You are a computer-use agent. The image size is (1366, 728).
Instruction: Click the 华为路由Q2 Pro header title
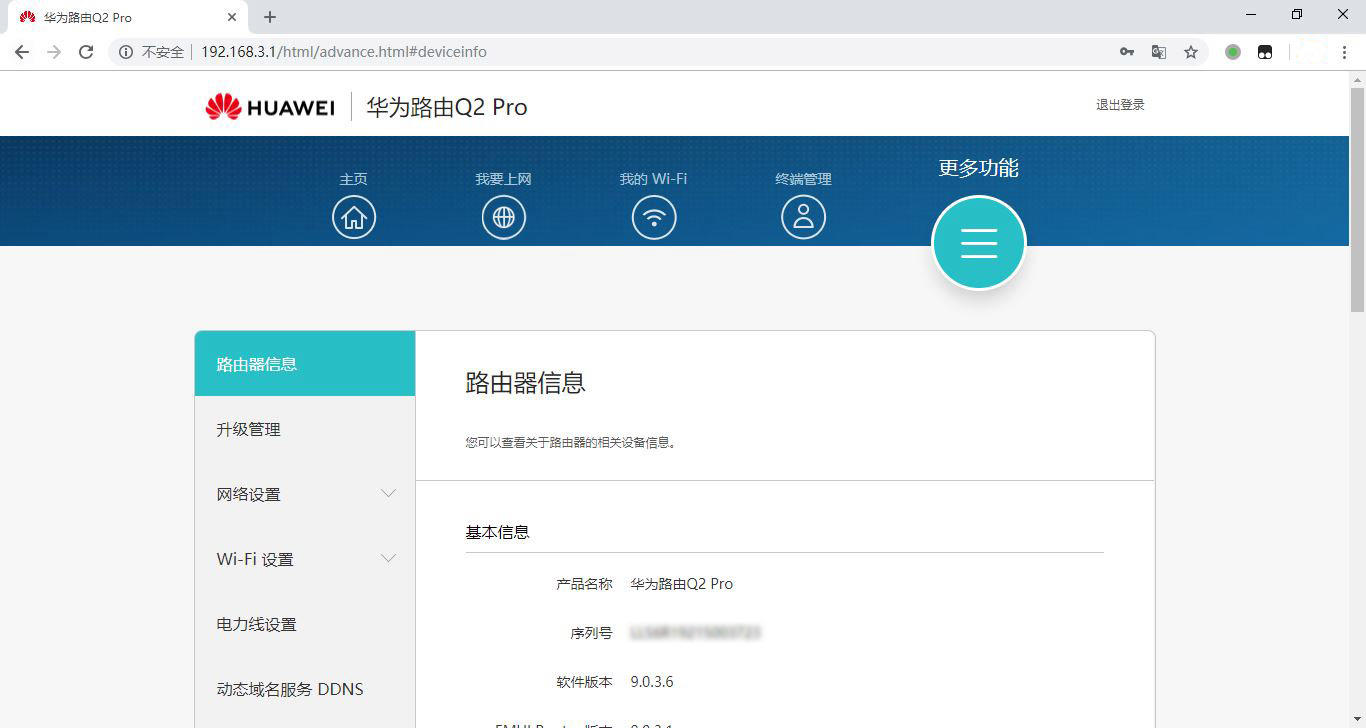(x=446, y=107)
